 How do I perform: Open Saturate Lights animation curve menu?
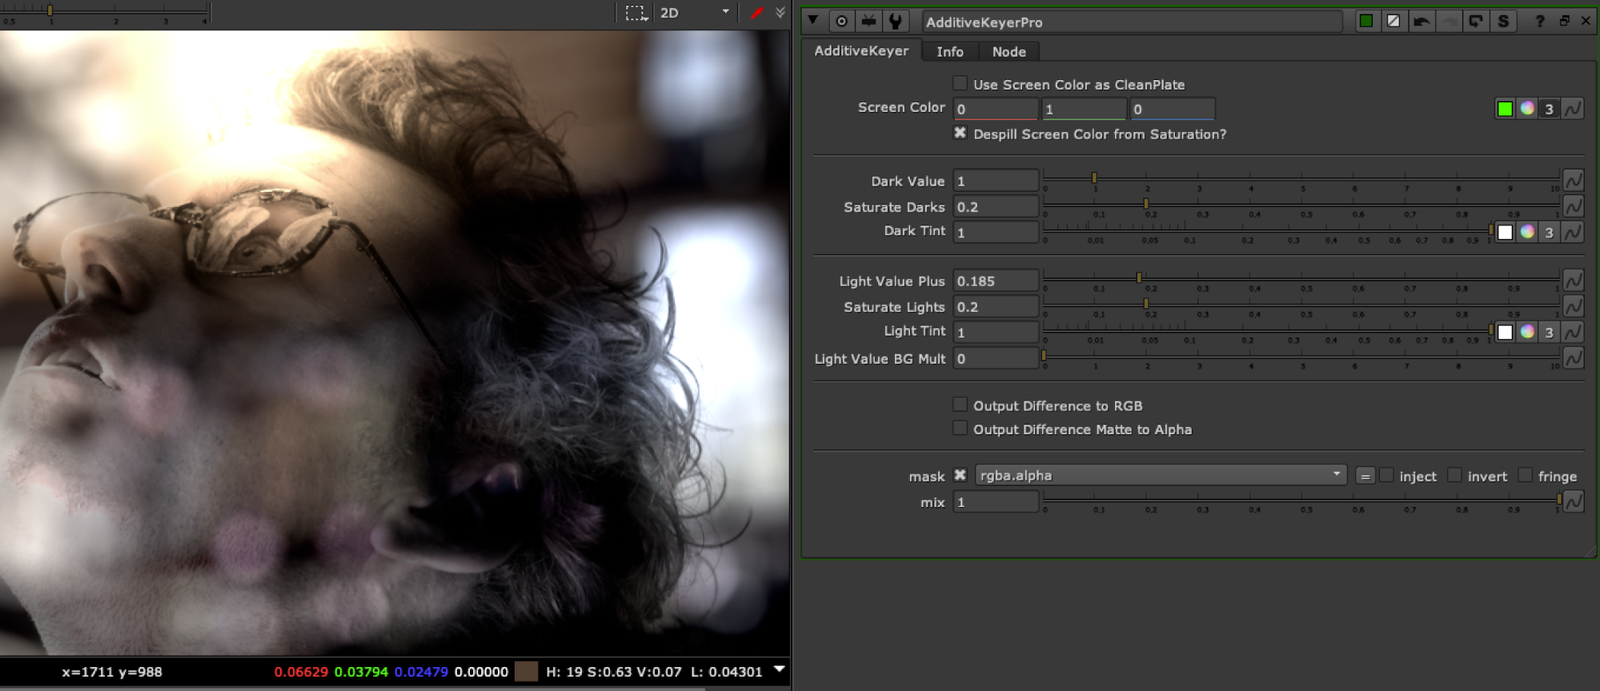click(1573, 306)
